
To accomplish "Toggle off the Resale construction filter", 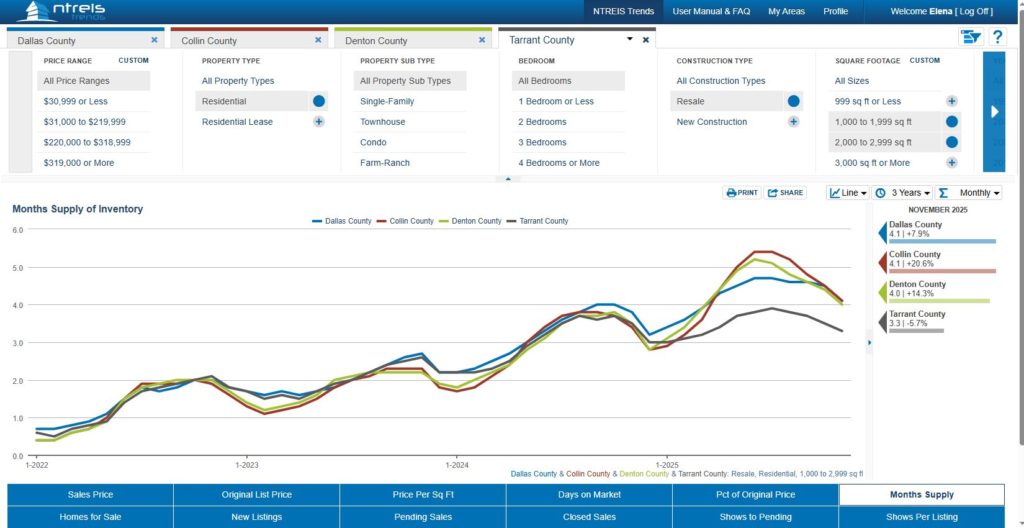I will pos(793,101).
